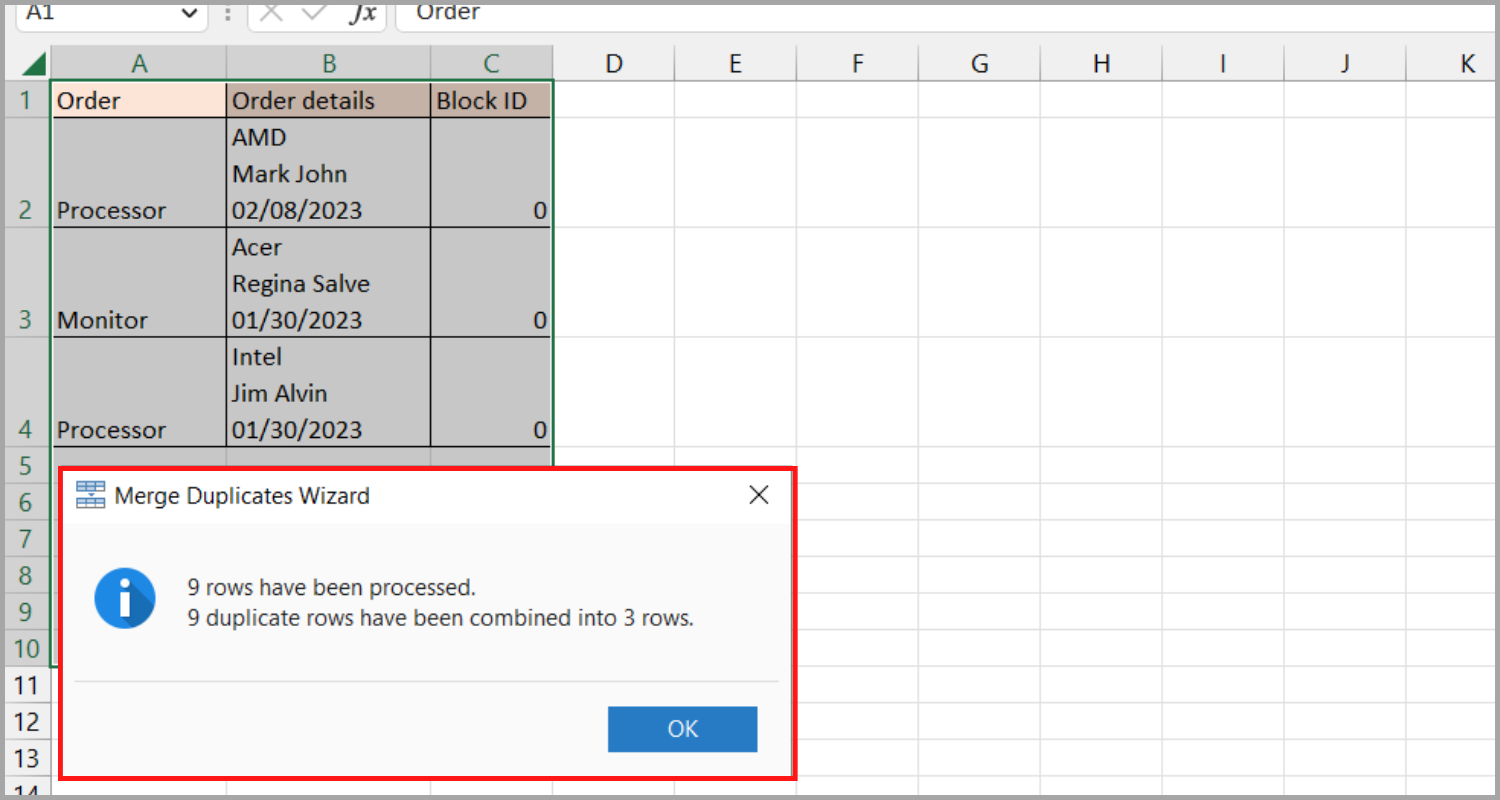
Task: Click the "Block ID" header cell
Action: 490,101
